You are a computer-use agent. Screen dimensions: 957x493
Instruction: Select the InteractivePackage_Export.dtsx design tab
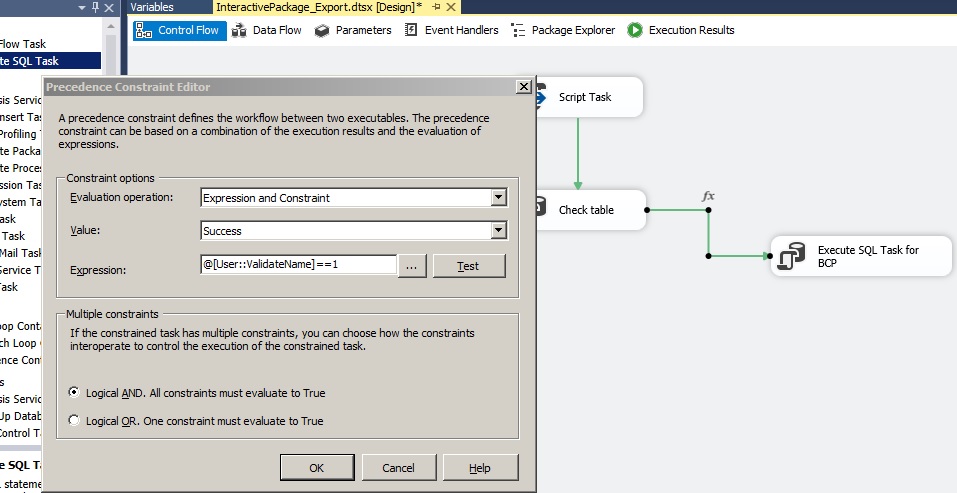coord(319,7)
